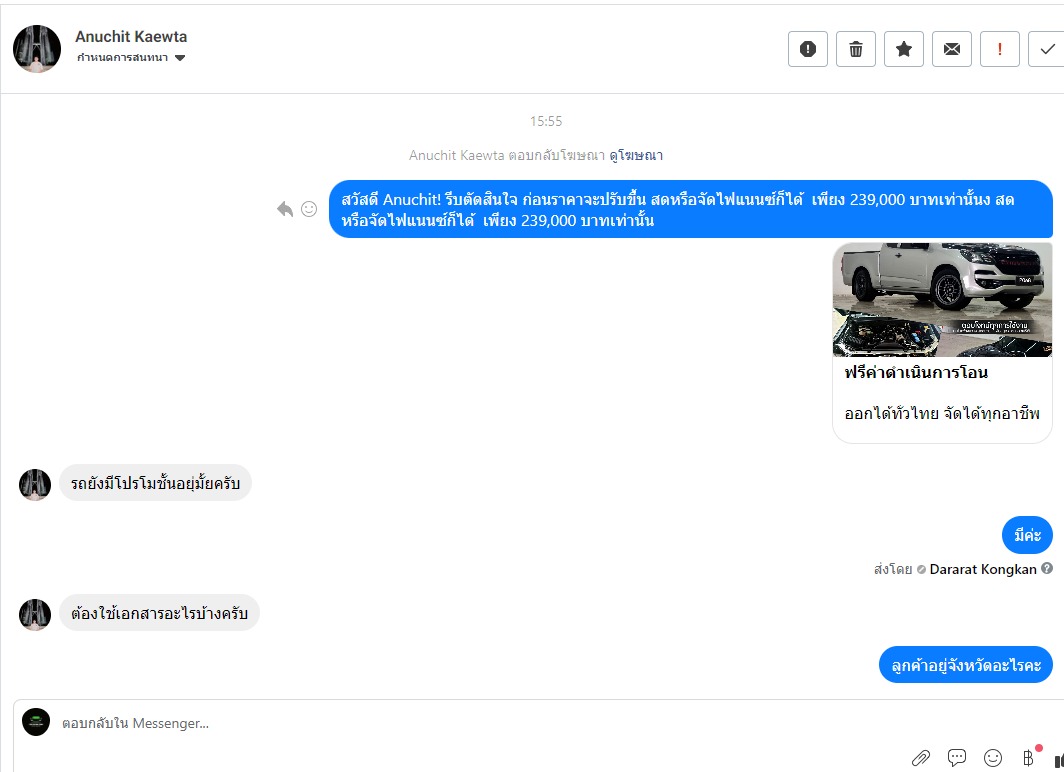The width and height of the screenshot is (1064, 772).
Task: Open emoji picker in reply box
Action: [x=993, y=757]
